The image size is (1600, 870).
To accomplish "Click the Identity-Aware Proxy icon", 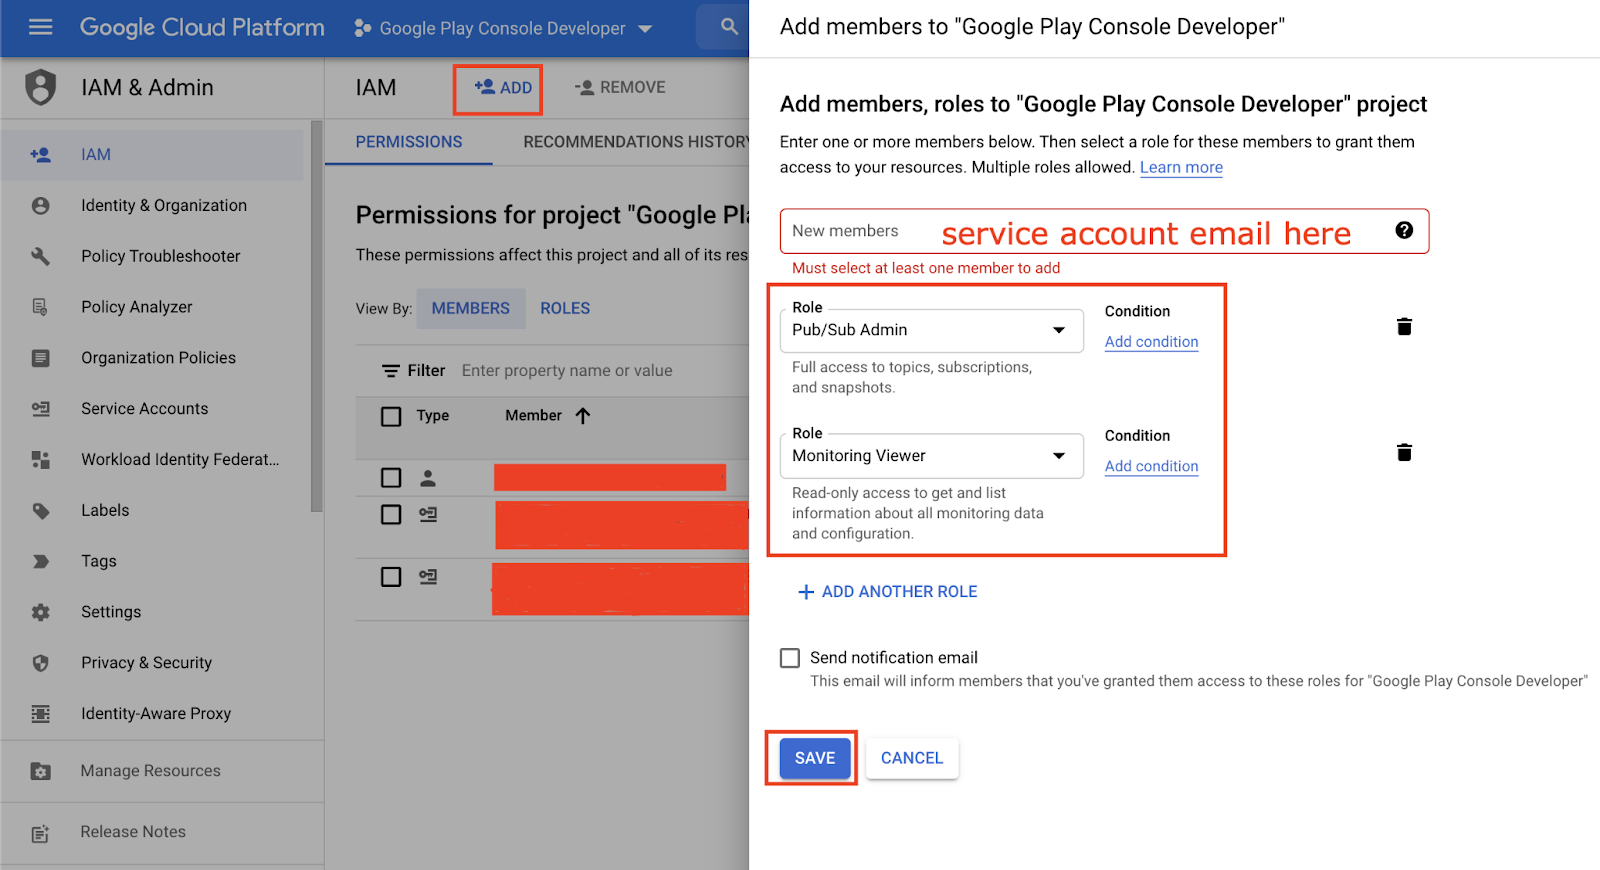I will click(40, 714).
